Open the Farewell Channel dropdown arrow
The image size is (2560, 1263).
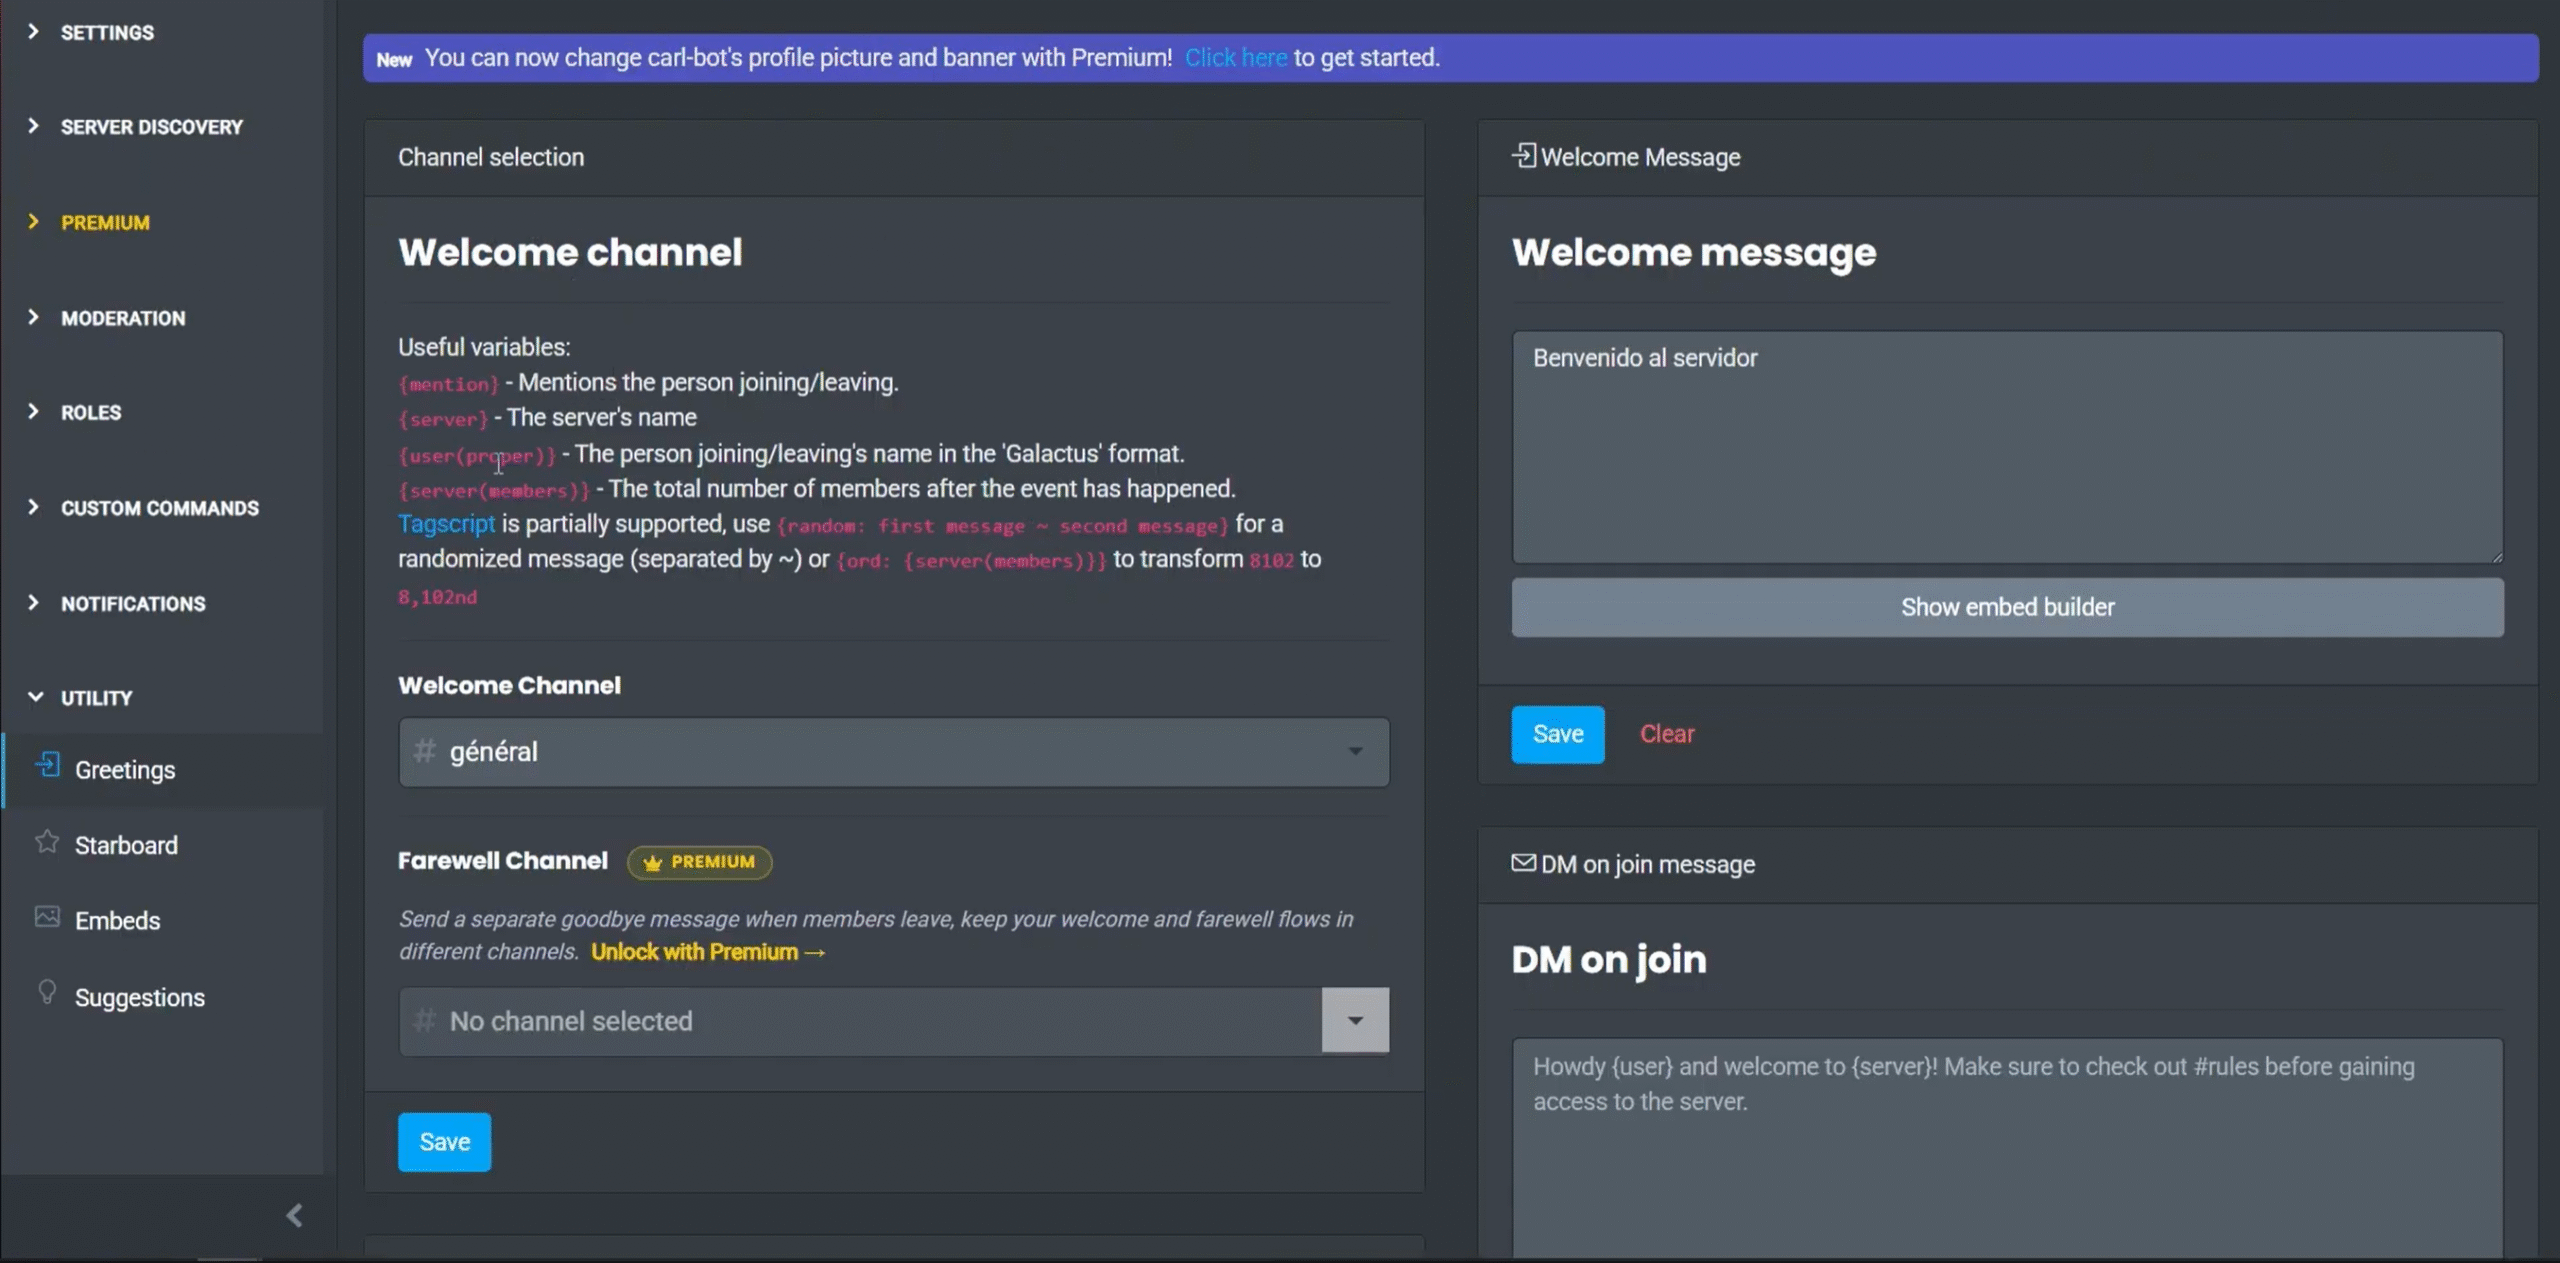[x=1355, y=1021]
